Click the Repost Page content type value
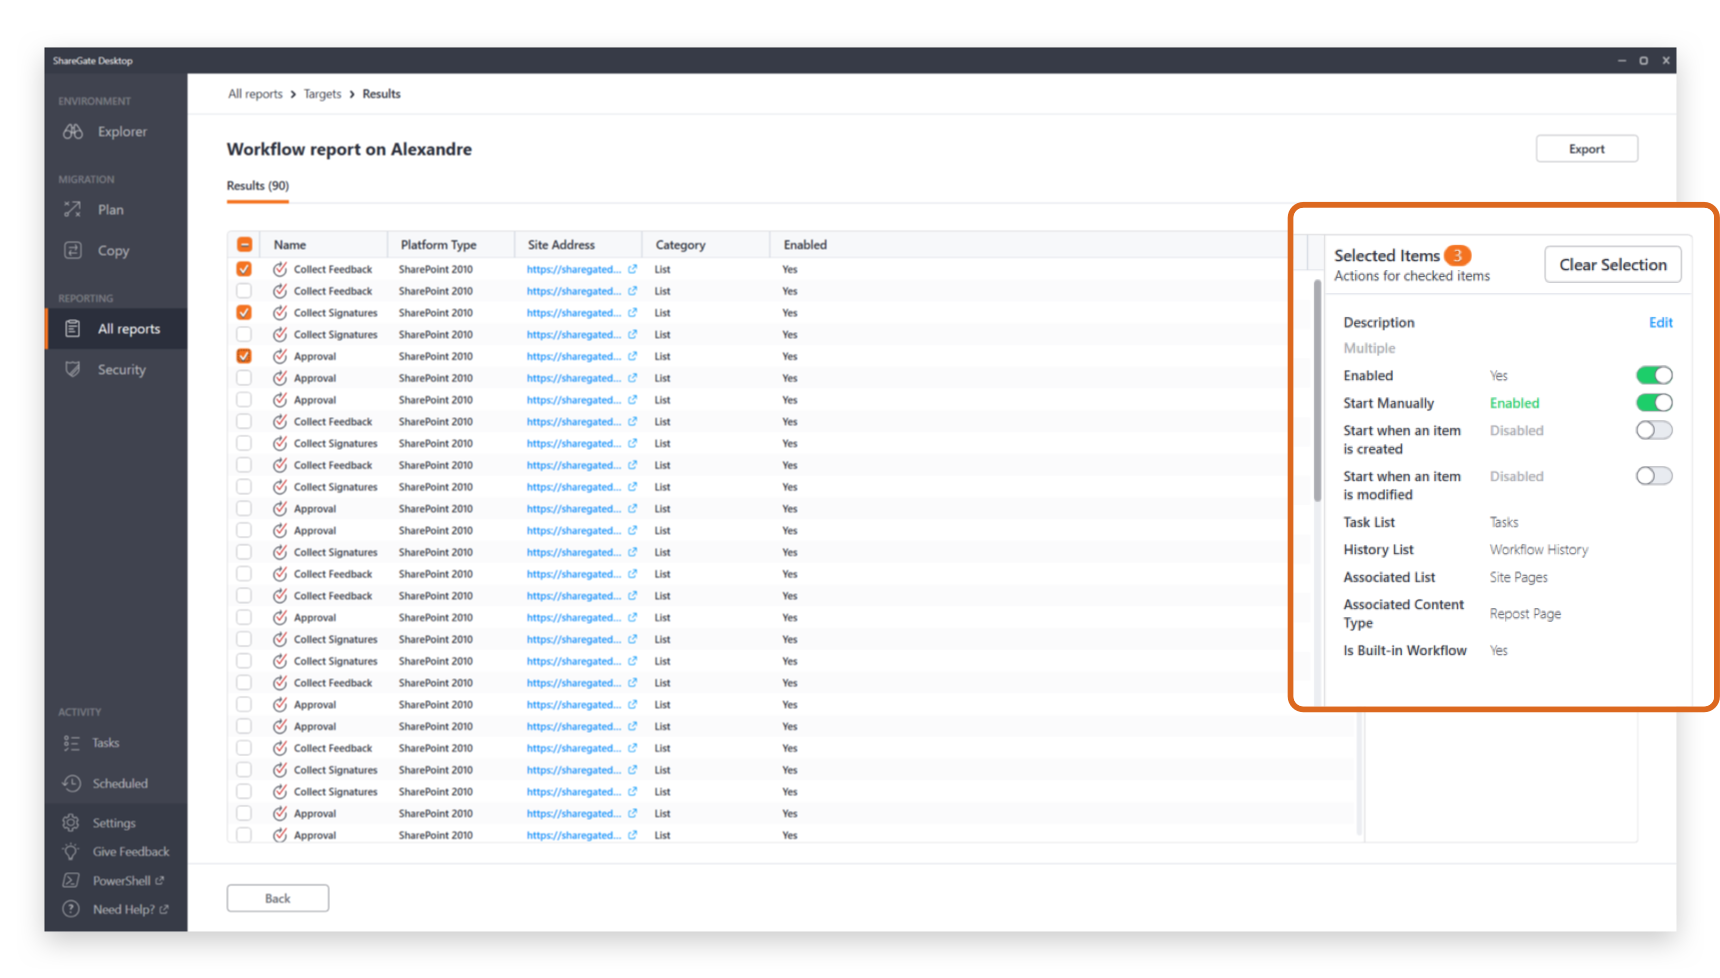 [x=1525, y=614]
